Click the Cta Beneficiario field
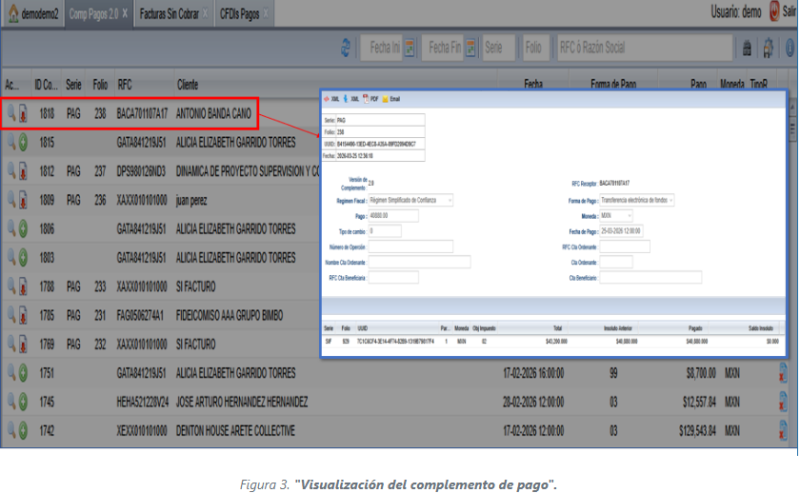The image size is (800, 493). (x=651, y=278)
